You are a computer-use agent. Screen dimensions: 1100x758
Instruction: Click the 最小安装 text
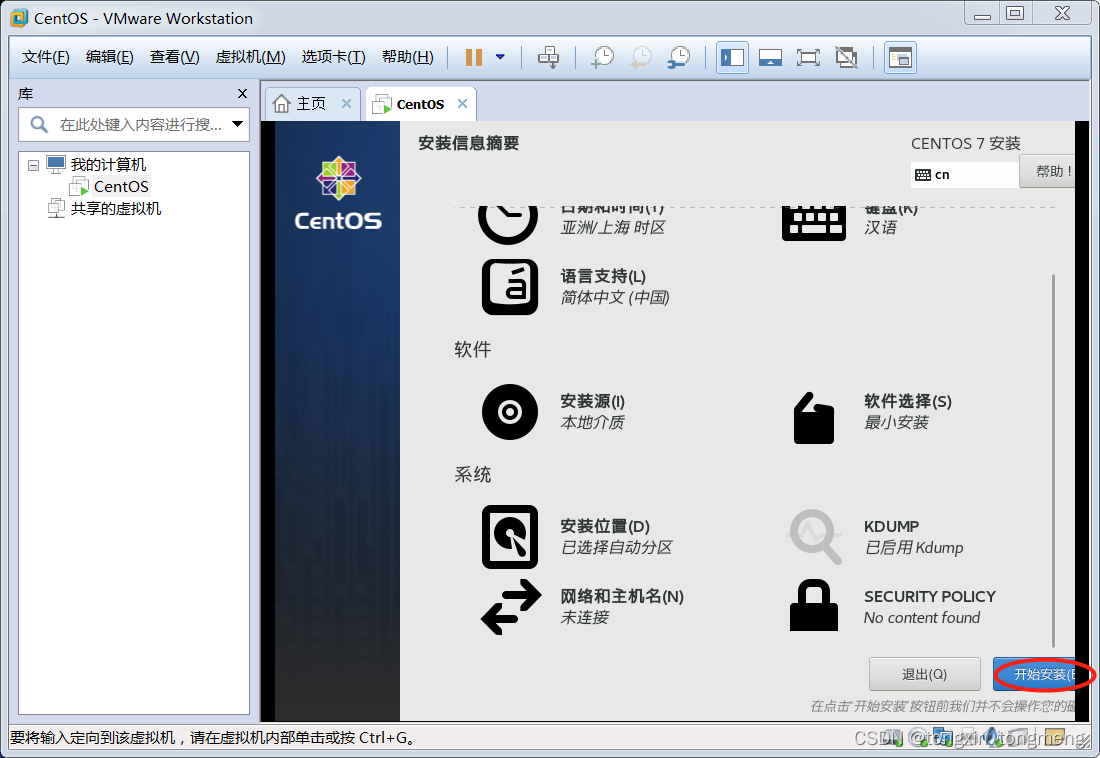pyautogui.click(x=897, y=423)
